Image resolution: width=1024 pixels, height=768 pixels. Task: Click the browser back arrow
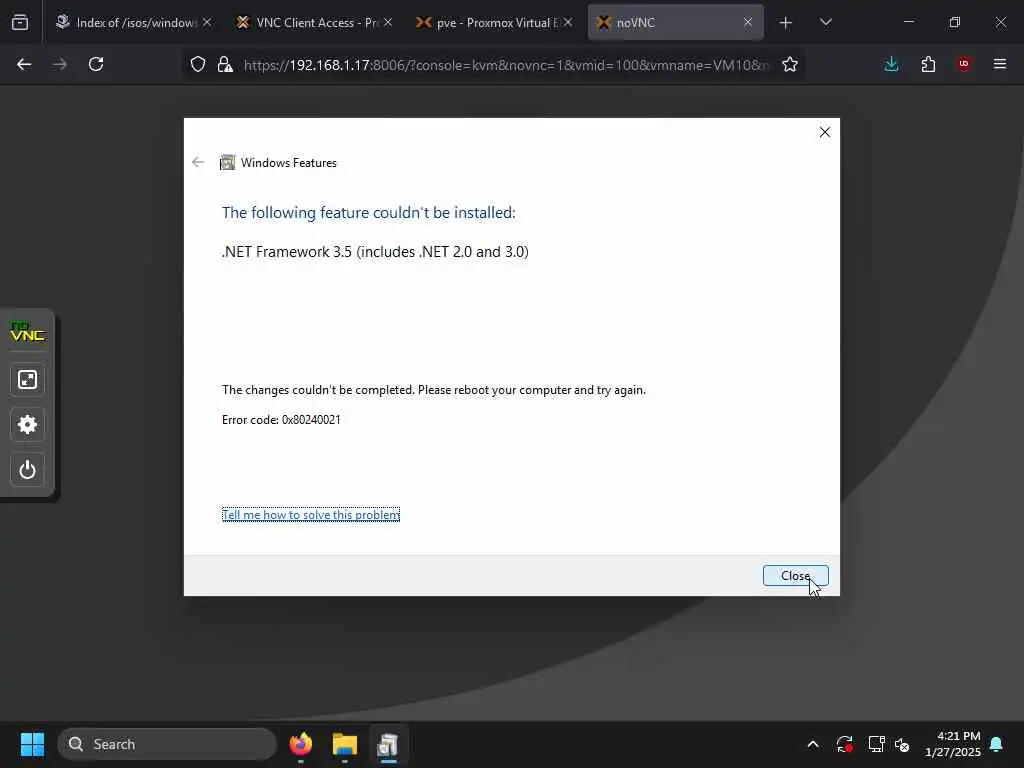pyautogui.click(x=24, y=64)
